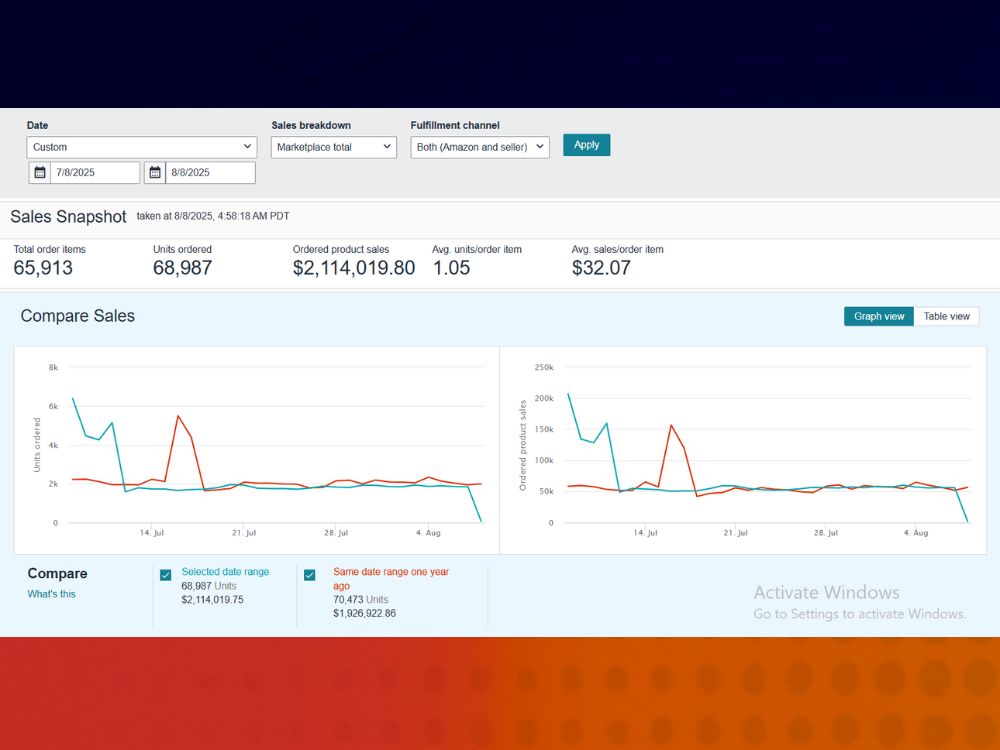Open the Sales breakdown Marketplace total dropdown
Image resolution: width=1000 pixels, height=750 pixels.
pyautogui.click(x=334, y=147)
